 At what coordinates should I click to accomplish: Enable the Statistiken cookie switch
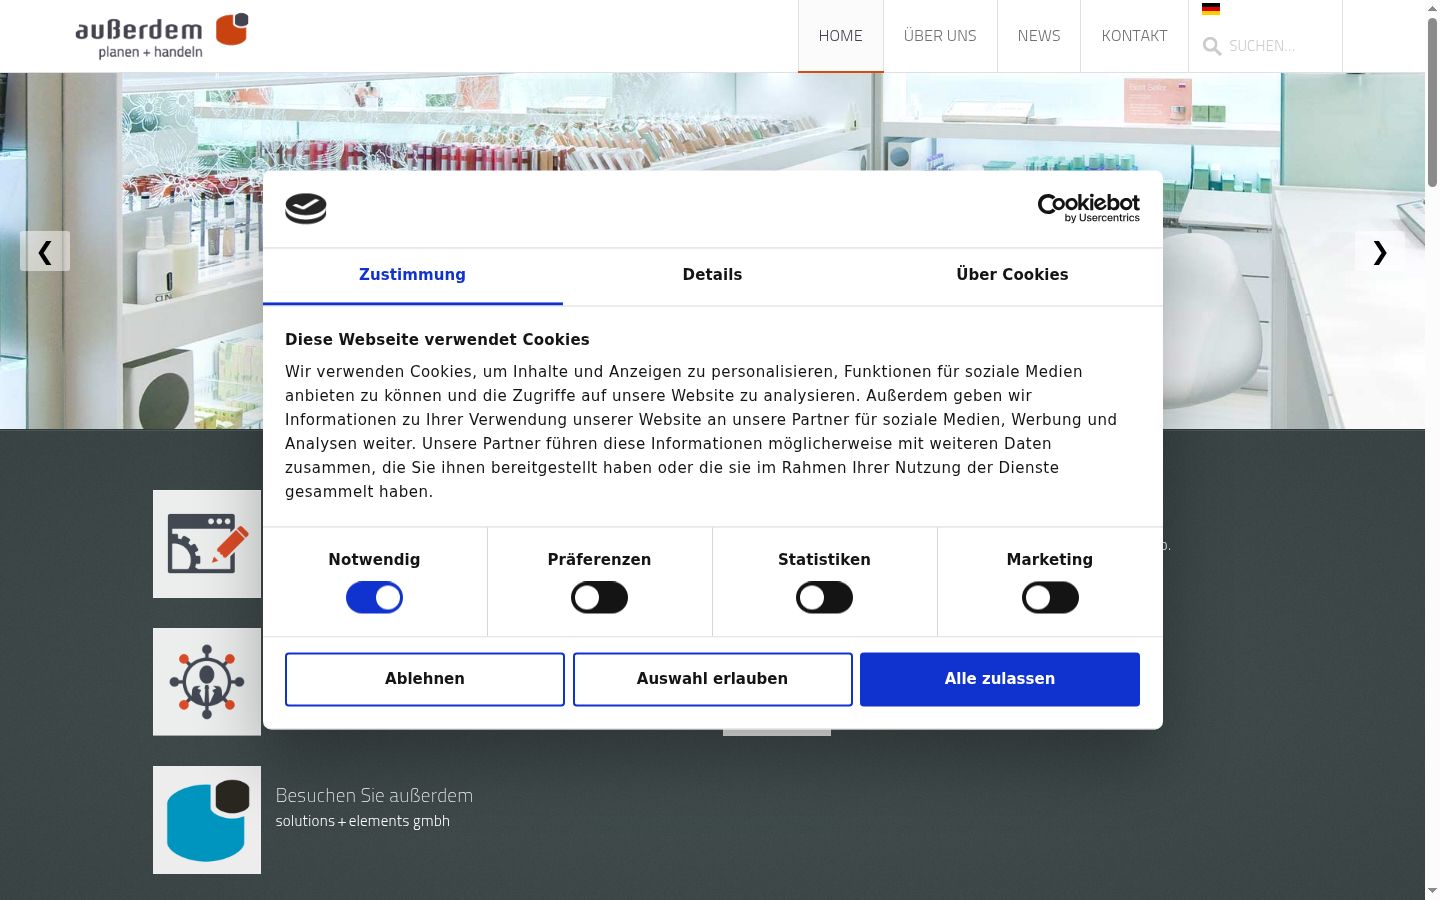point(824,598)
